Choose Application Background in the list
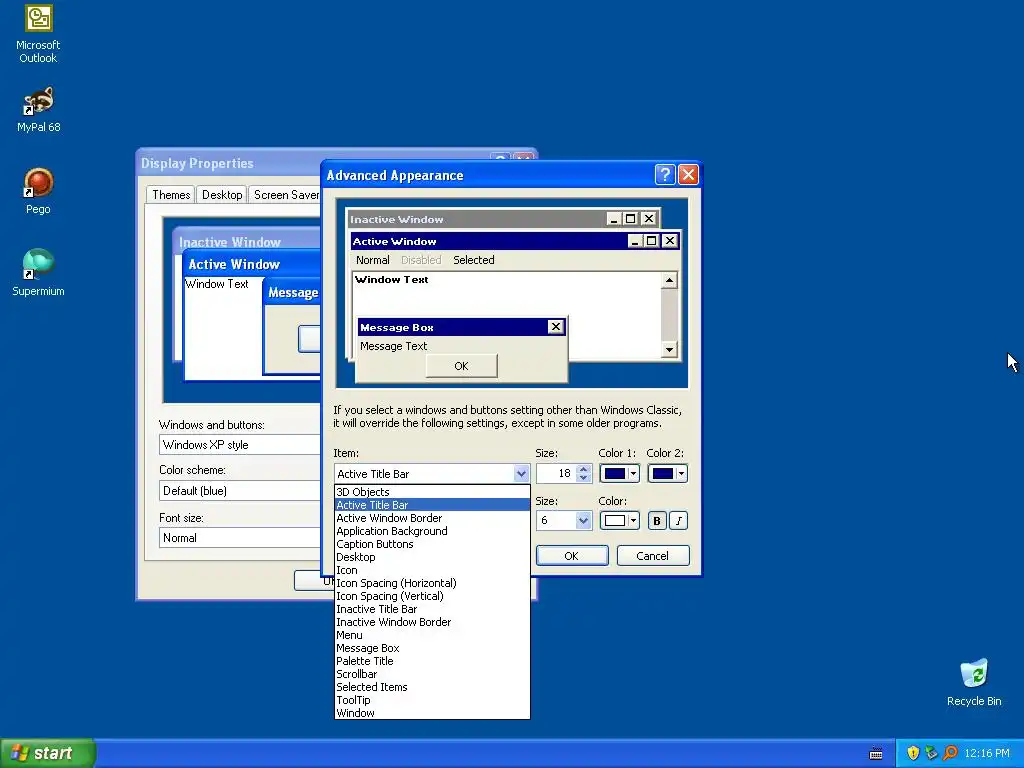This screenshot has width=1024, height=768. (432, 531)
